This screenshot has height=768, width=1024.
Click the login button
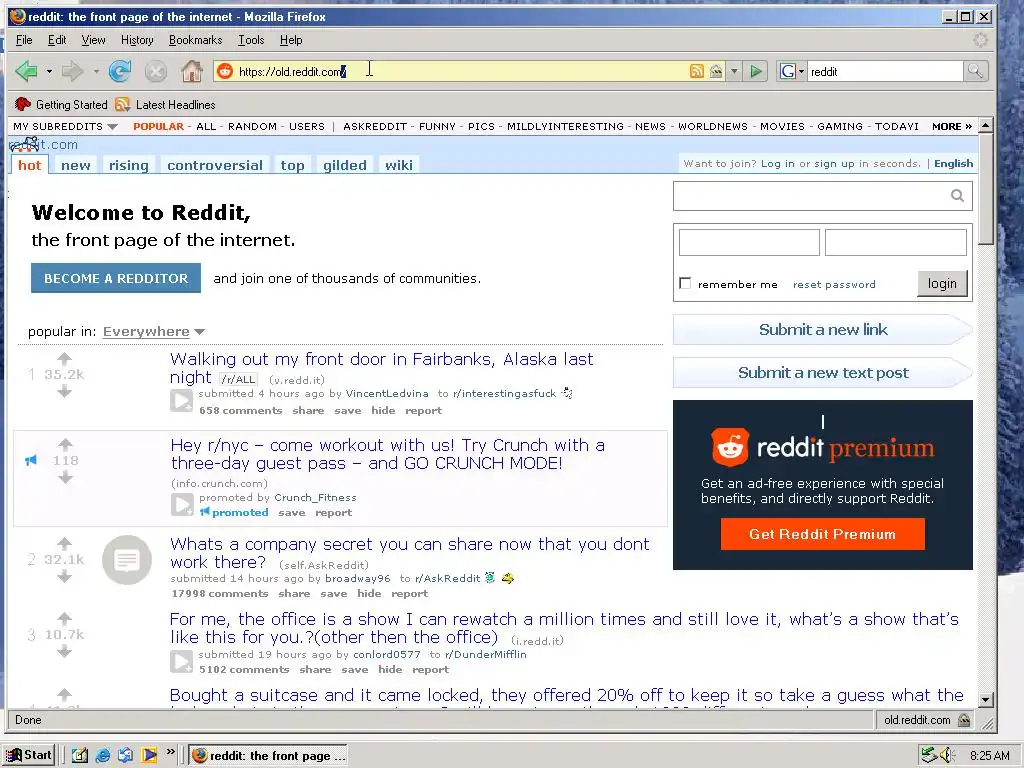[x=942, y=283]
